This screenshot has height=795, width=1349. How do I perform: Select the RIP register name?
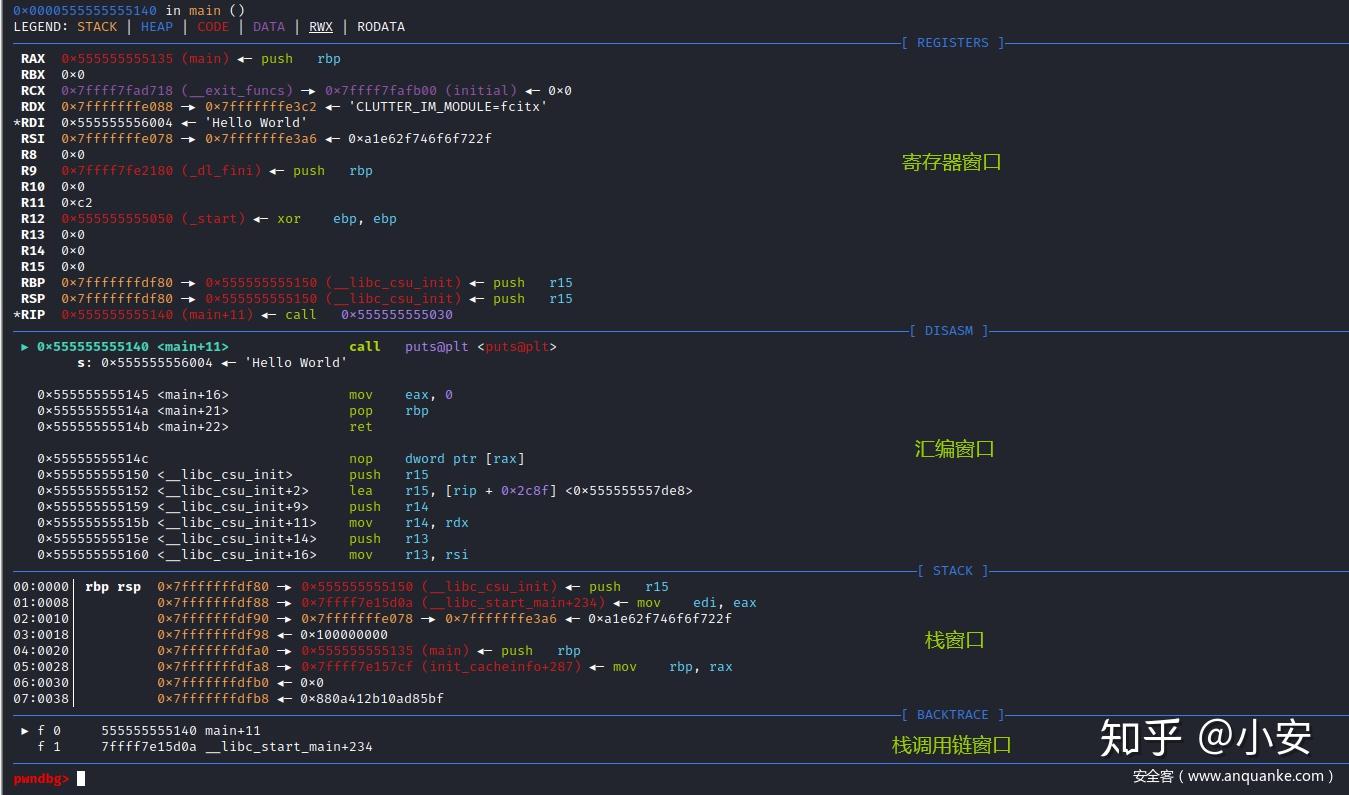coord(33,314)
